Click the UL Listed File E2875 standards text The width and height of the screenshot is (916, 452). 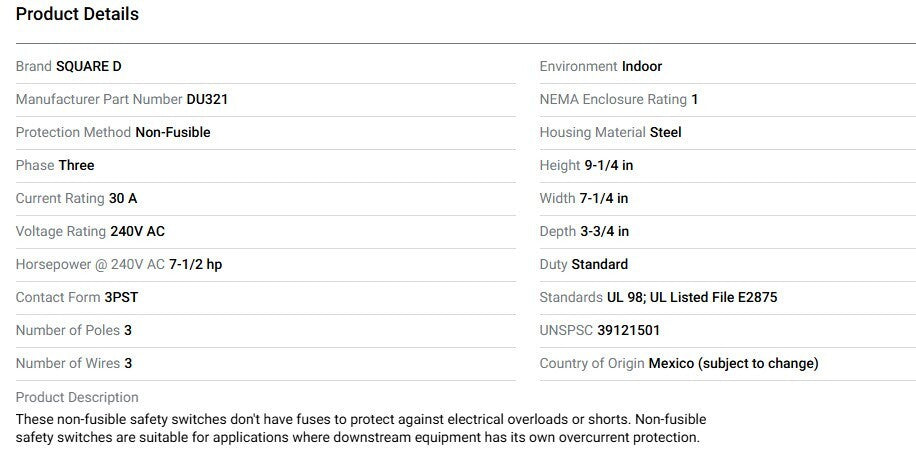point(714,297)
